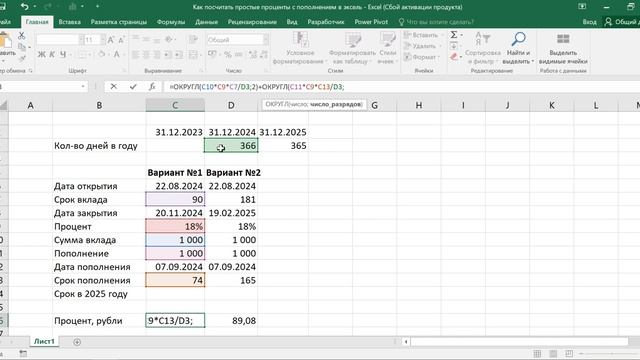640x360 pixels.
Task: Click the Decrease Font Size icon
Action: click(121, 40)
